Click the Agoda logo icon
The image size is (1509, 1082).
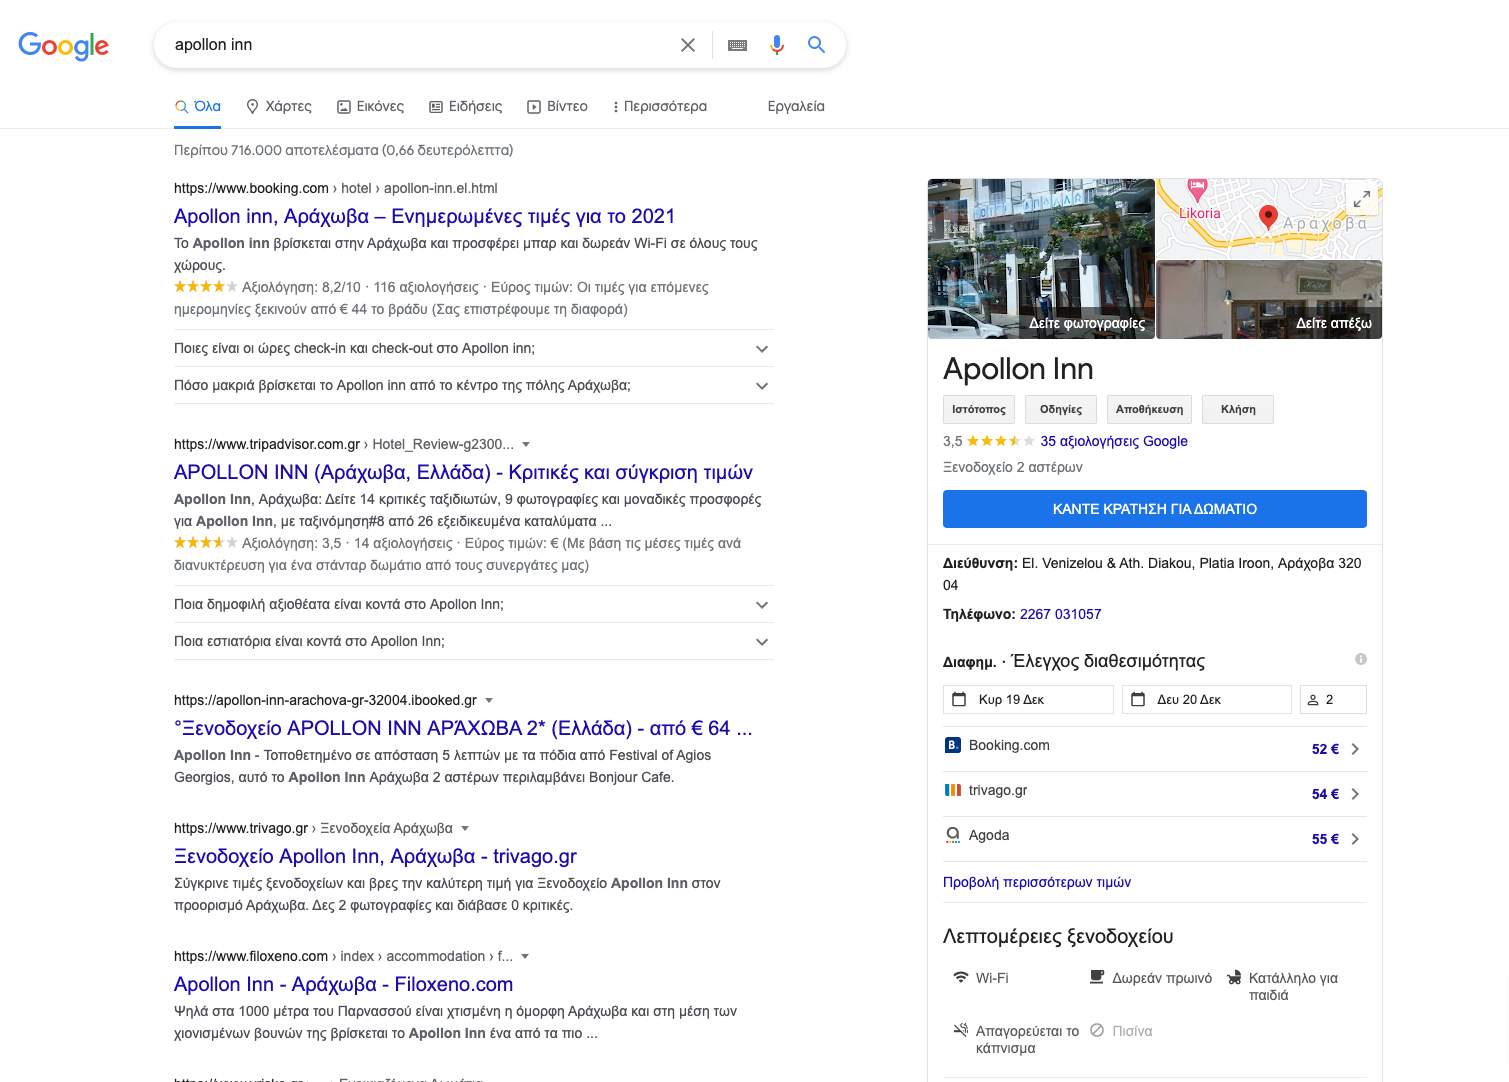point(953,835)
